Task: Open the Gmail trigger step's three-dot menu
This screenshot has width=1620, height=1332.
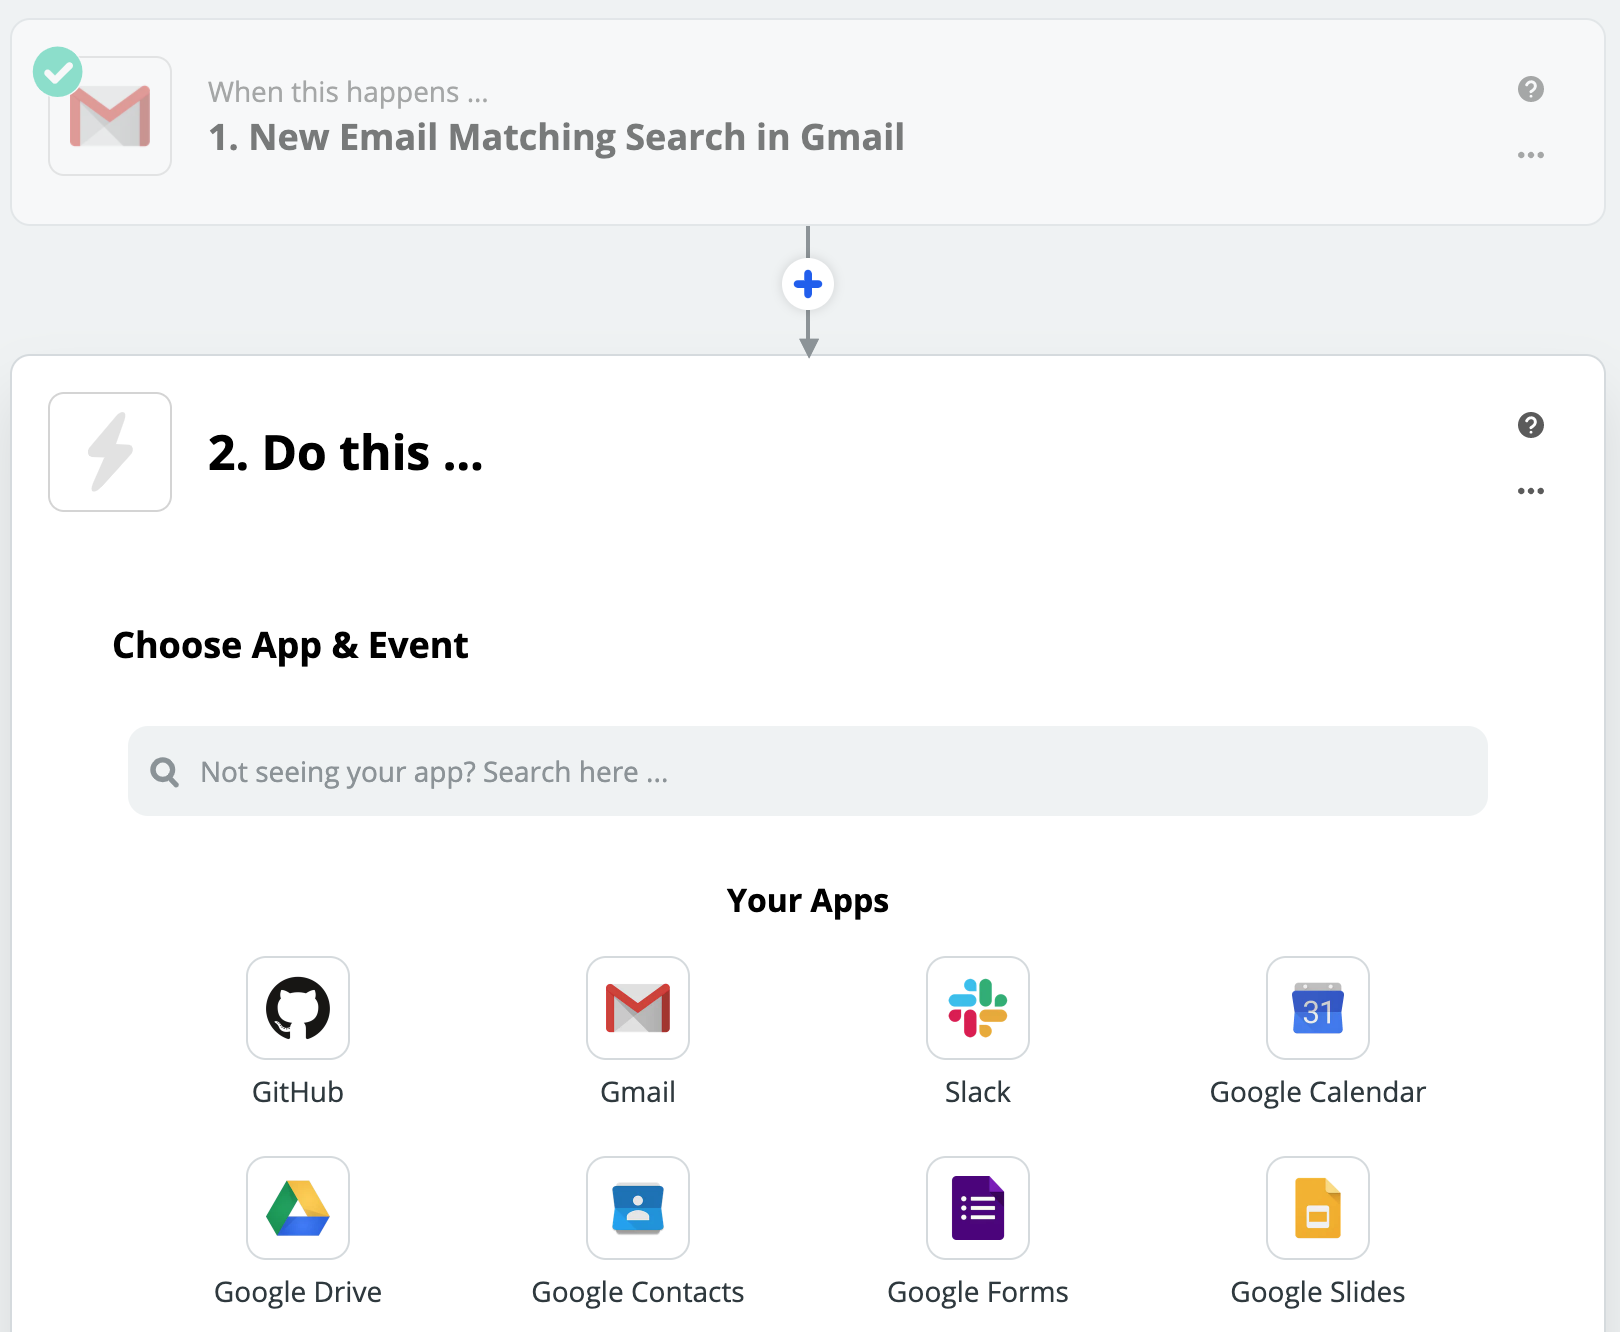Action: click(x=1531, y=155)
